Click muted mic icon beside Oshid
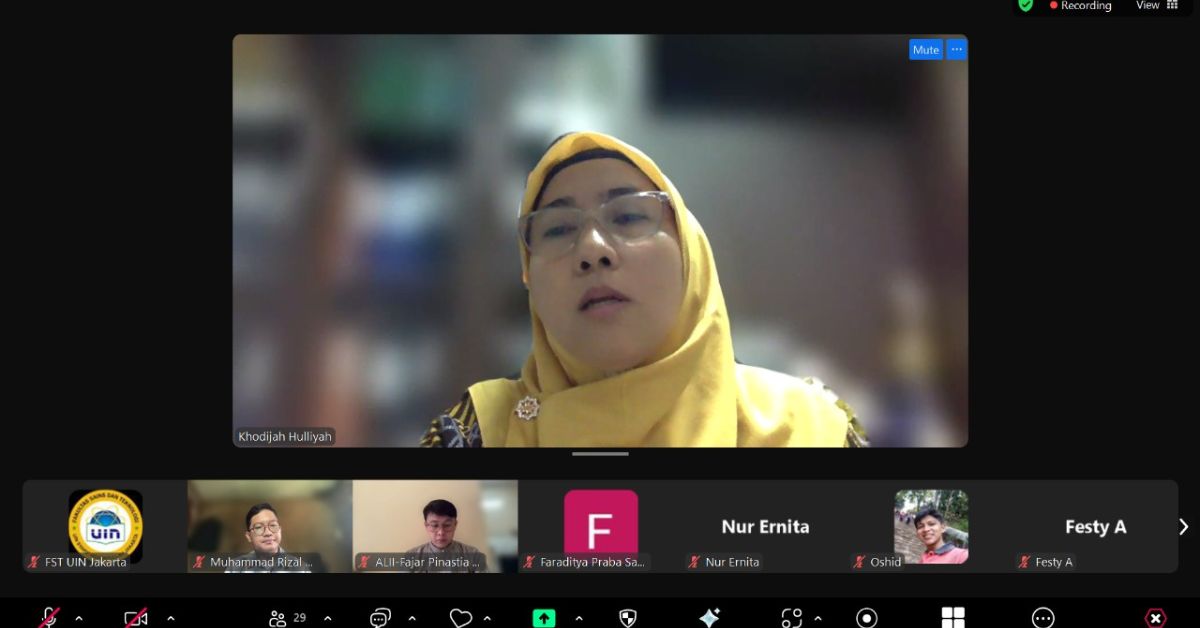Viewport: 1200px width, 628px height. (860, 562)
